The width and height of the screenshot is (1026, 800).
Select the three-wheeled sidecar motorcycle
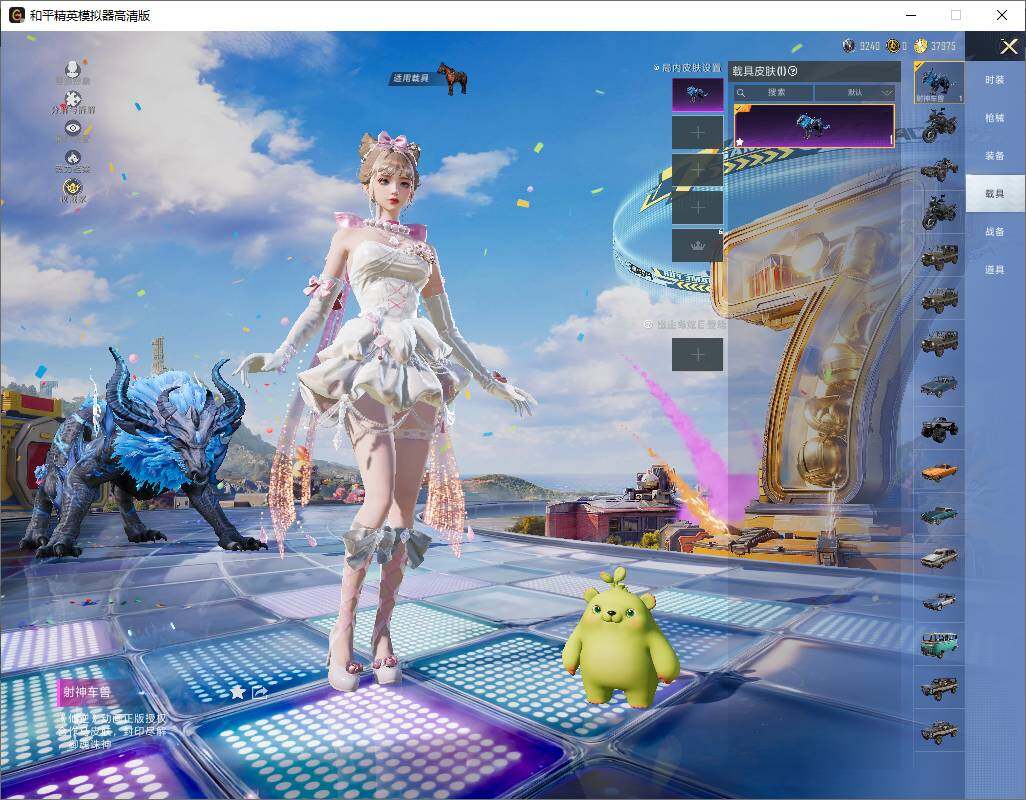click(x=939, y=169)
